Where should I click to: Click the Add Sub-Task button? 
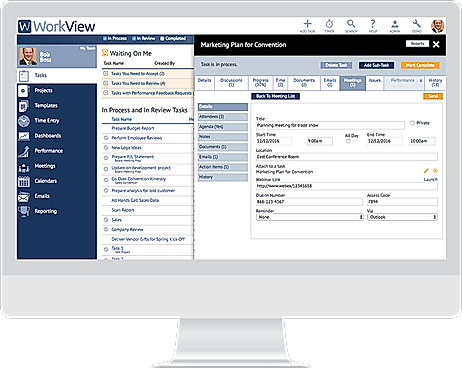tap(376, 65)
